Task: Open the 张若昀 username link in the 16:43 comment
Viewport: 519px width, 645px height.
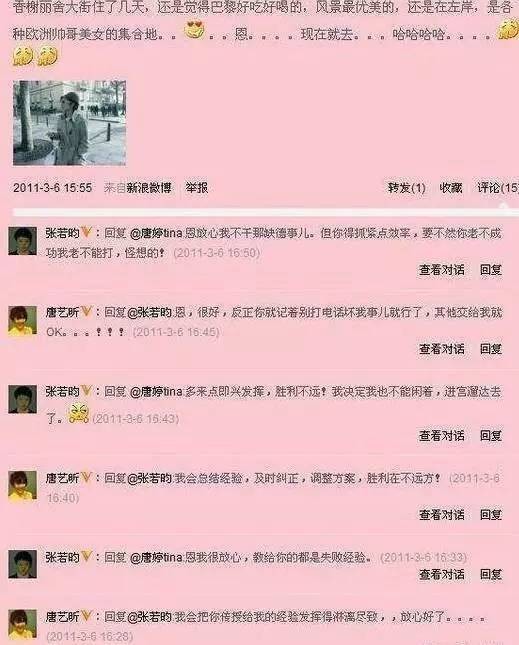Action: coord(62,391)
